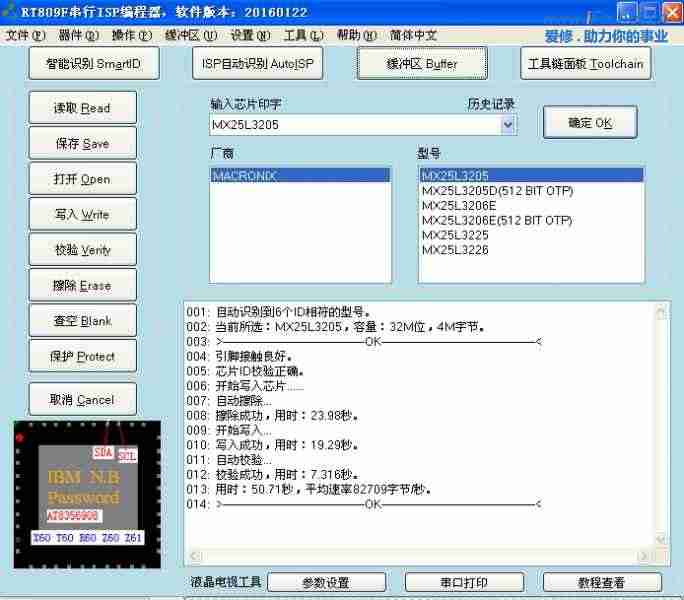Image resolution: width=684 pixels, height=600 pixels.
Task: Click the Protect button
Action: click(82, 356)
